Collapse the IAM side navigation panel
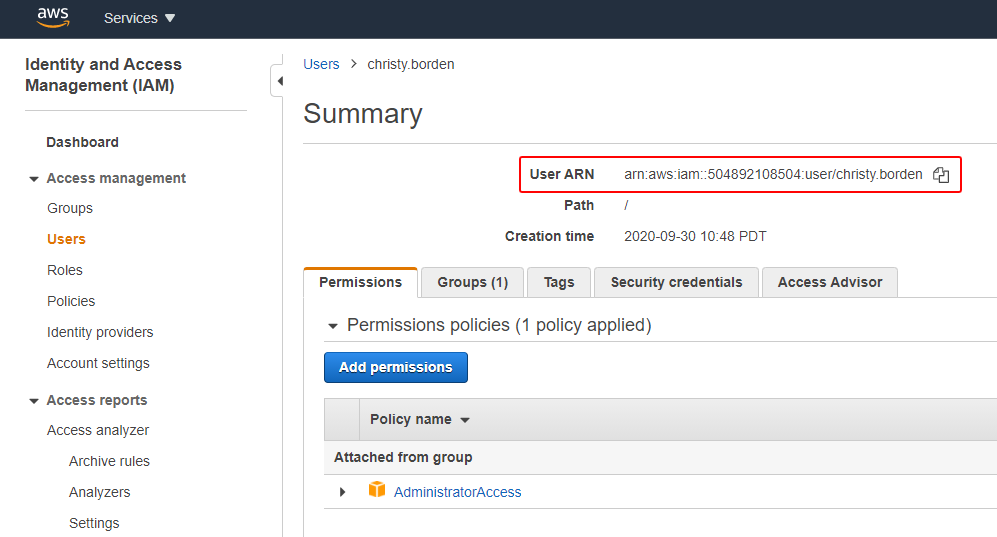The image size is (997, 537). coord(277,81)
